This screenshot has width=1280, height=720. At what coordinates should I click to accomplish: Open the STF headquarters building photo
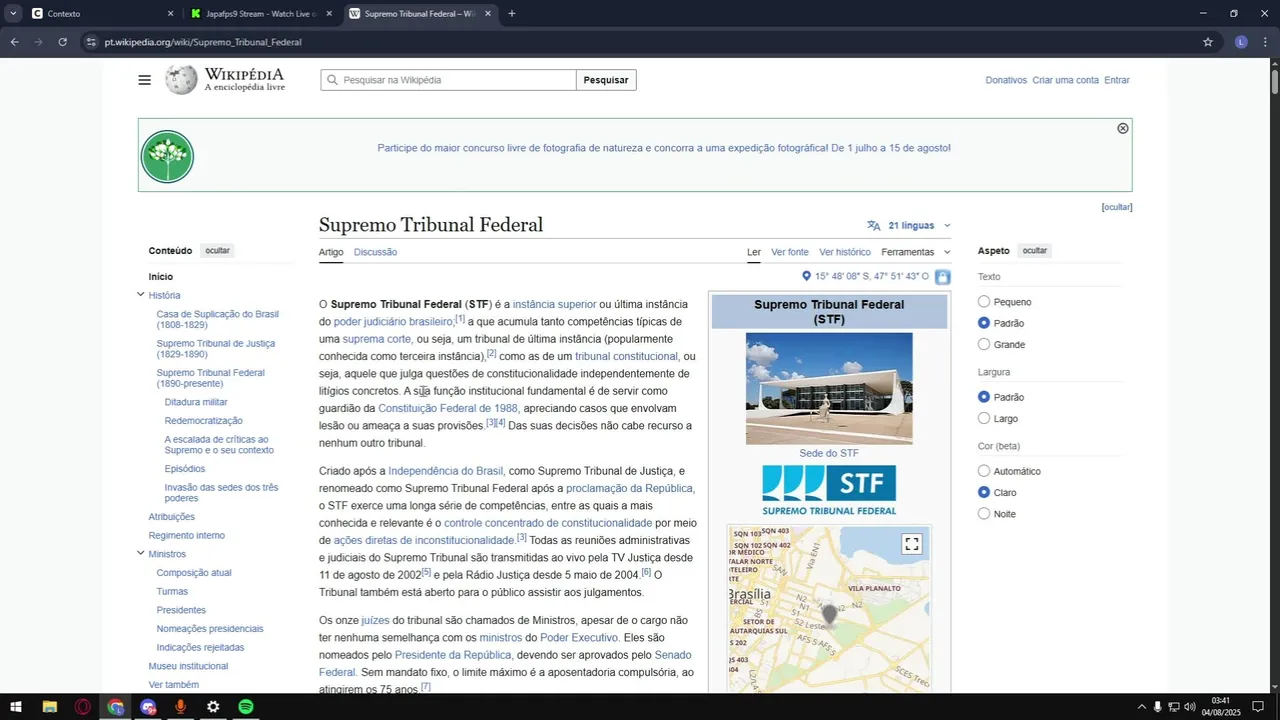[x=829, y=388]
